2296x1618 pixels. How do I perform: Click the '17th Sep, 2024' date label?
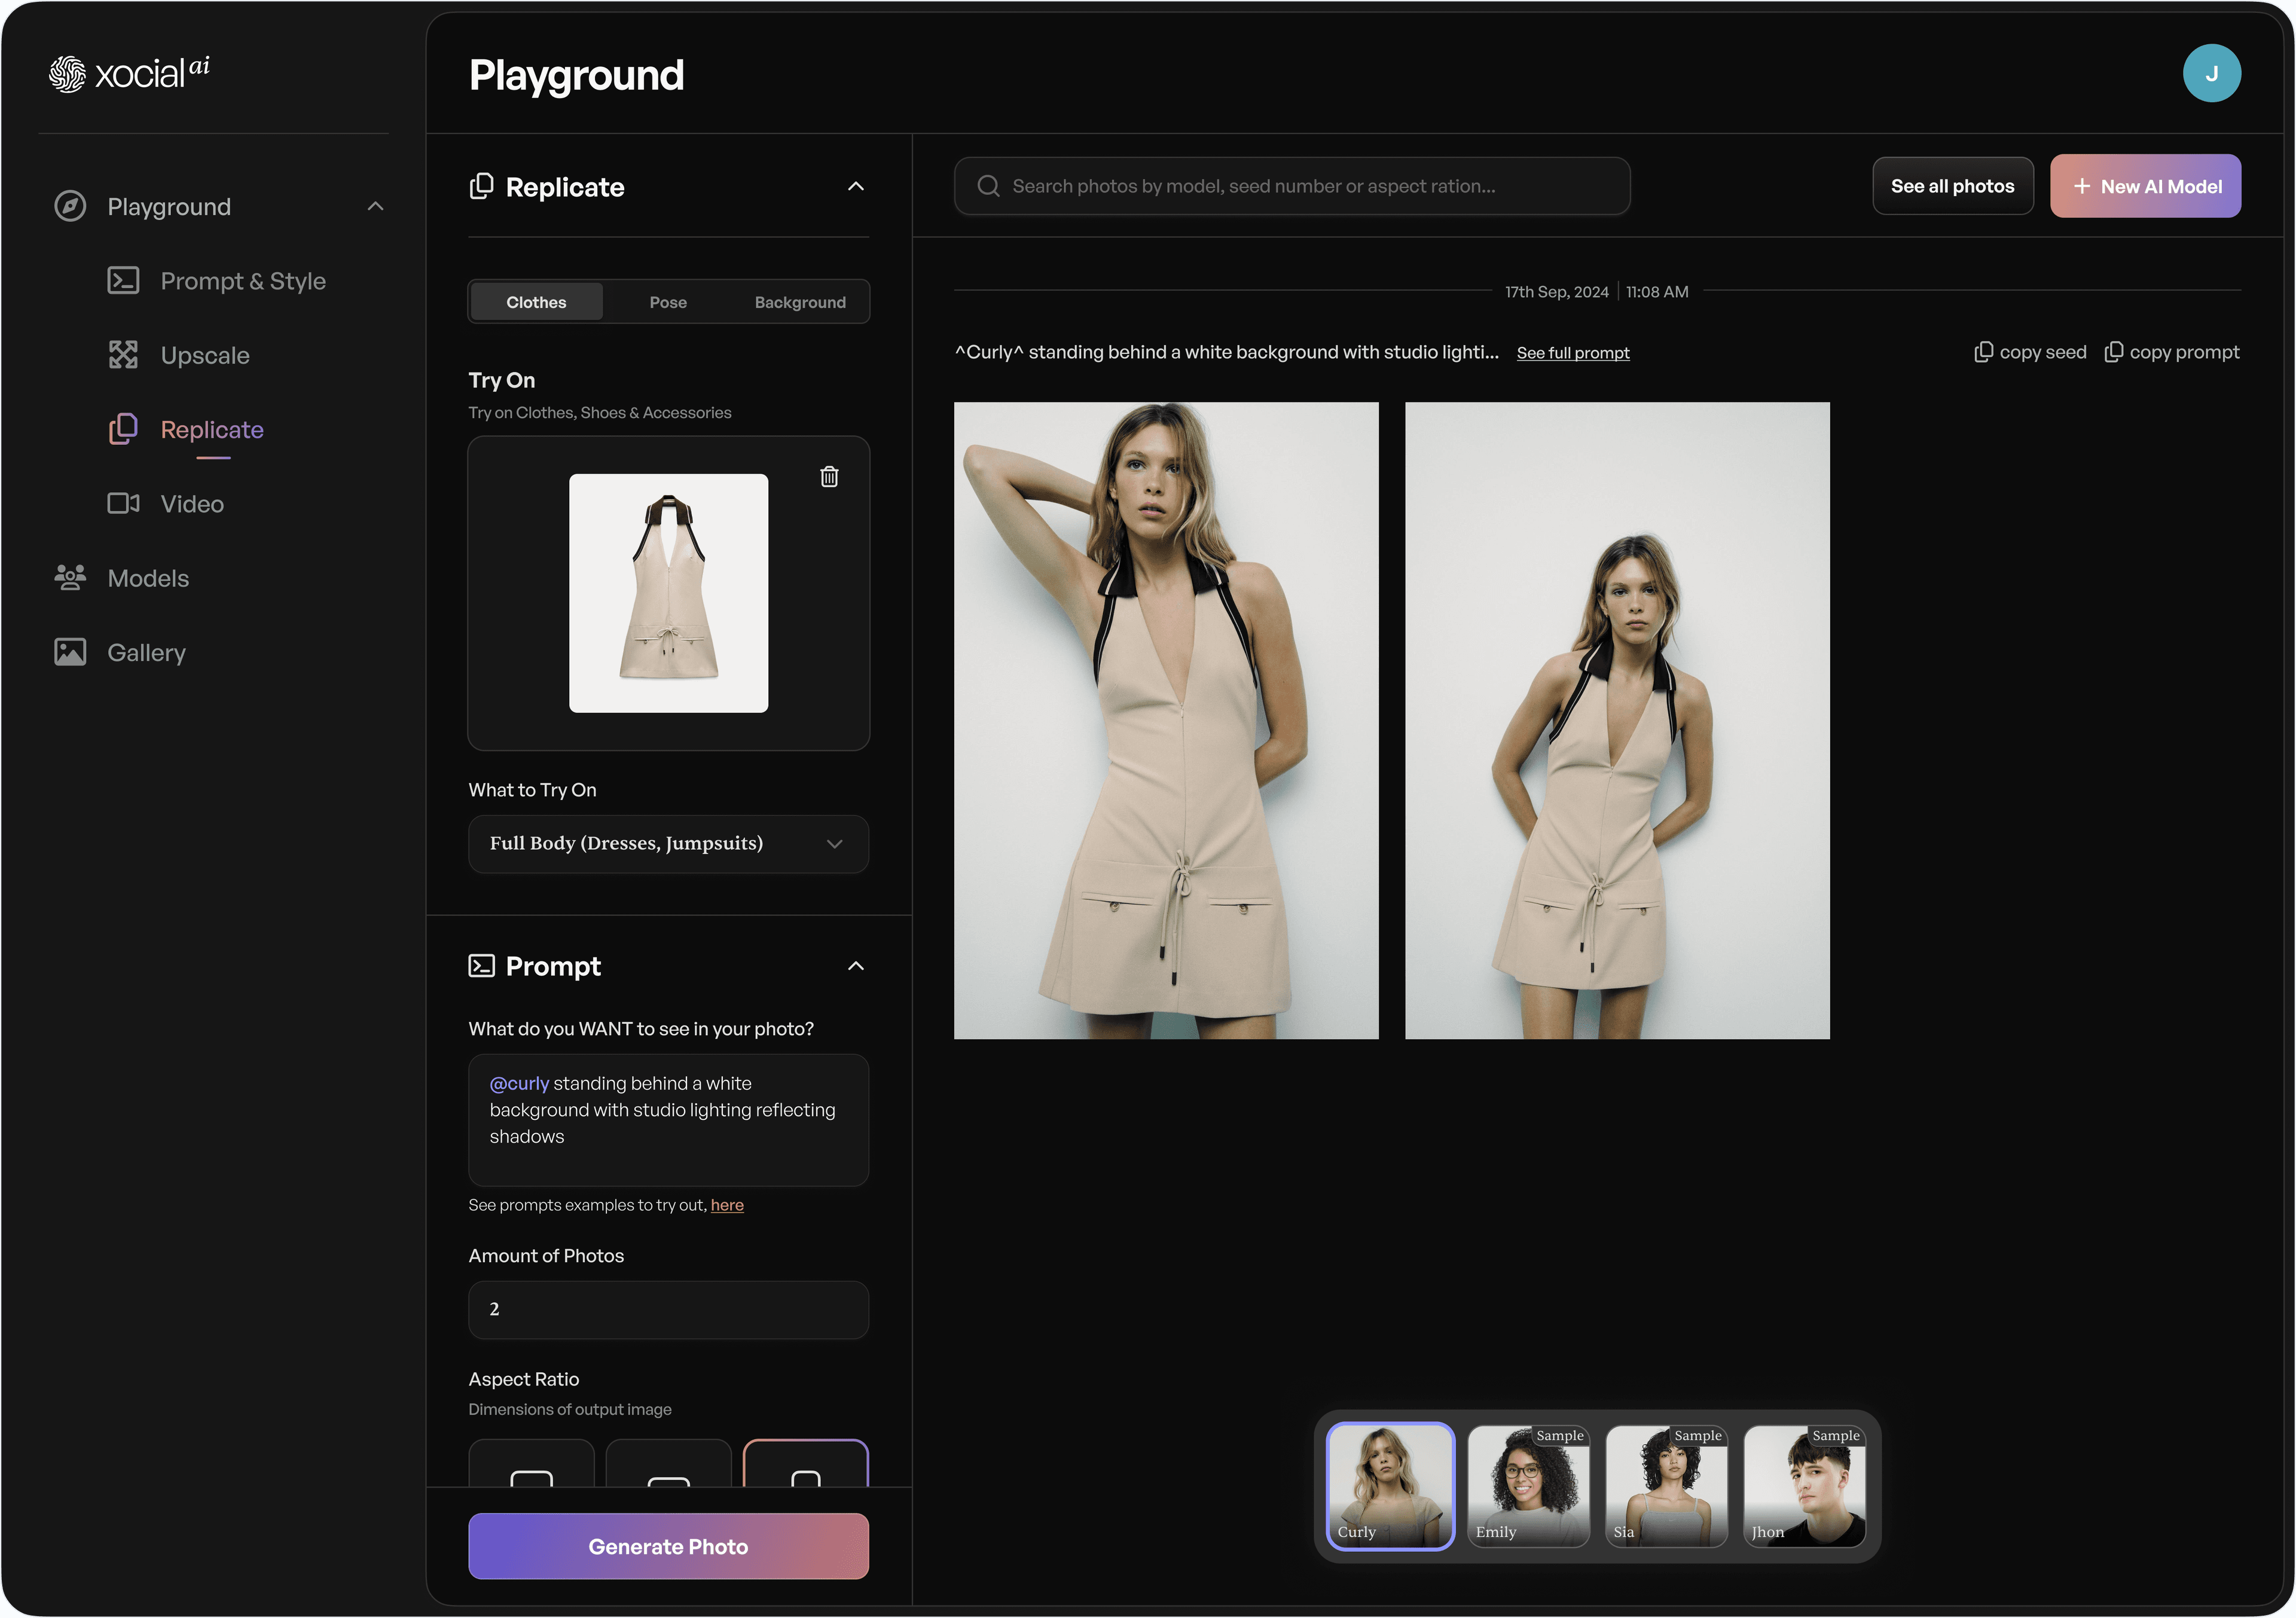coord(1556,292)
